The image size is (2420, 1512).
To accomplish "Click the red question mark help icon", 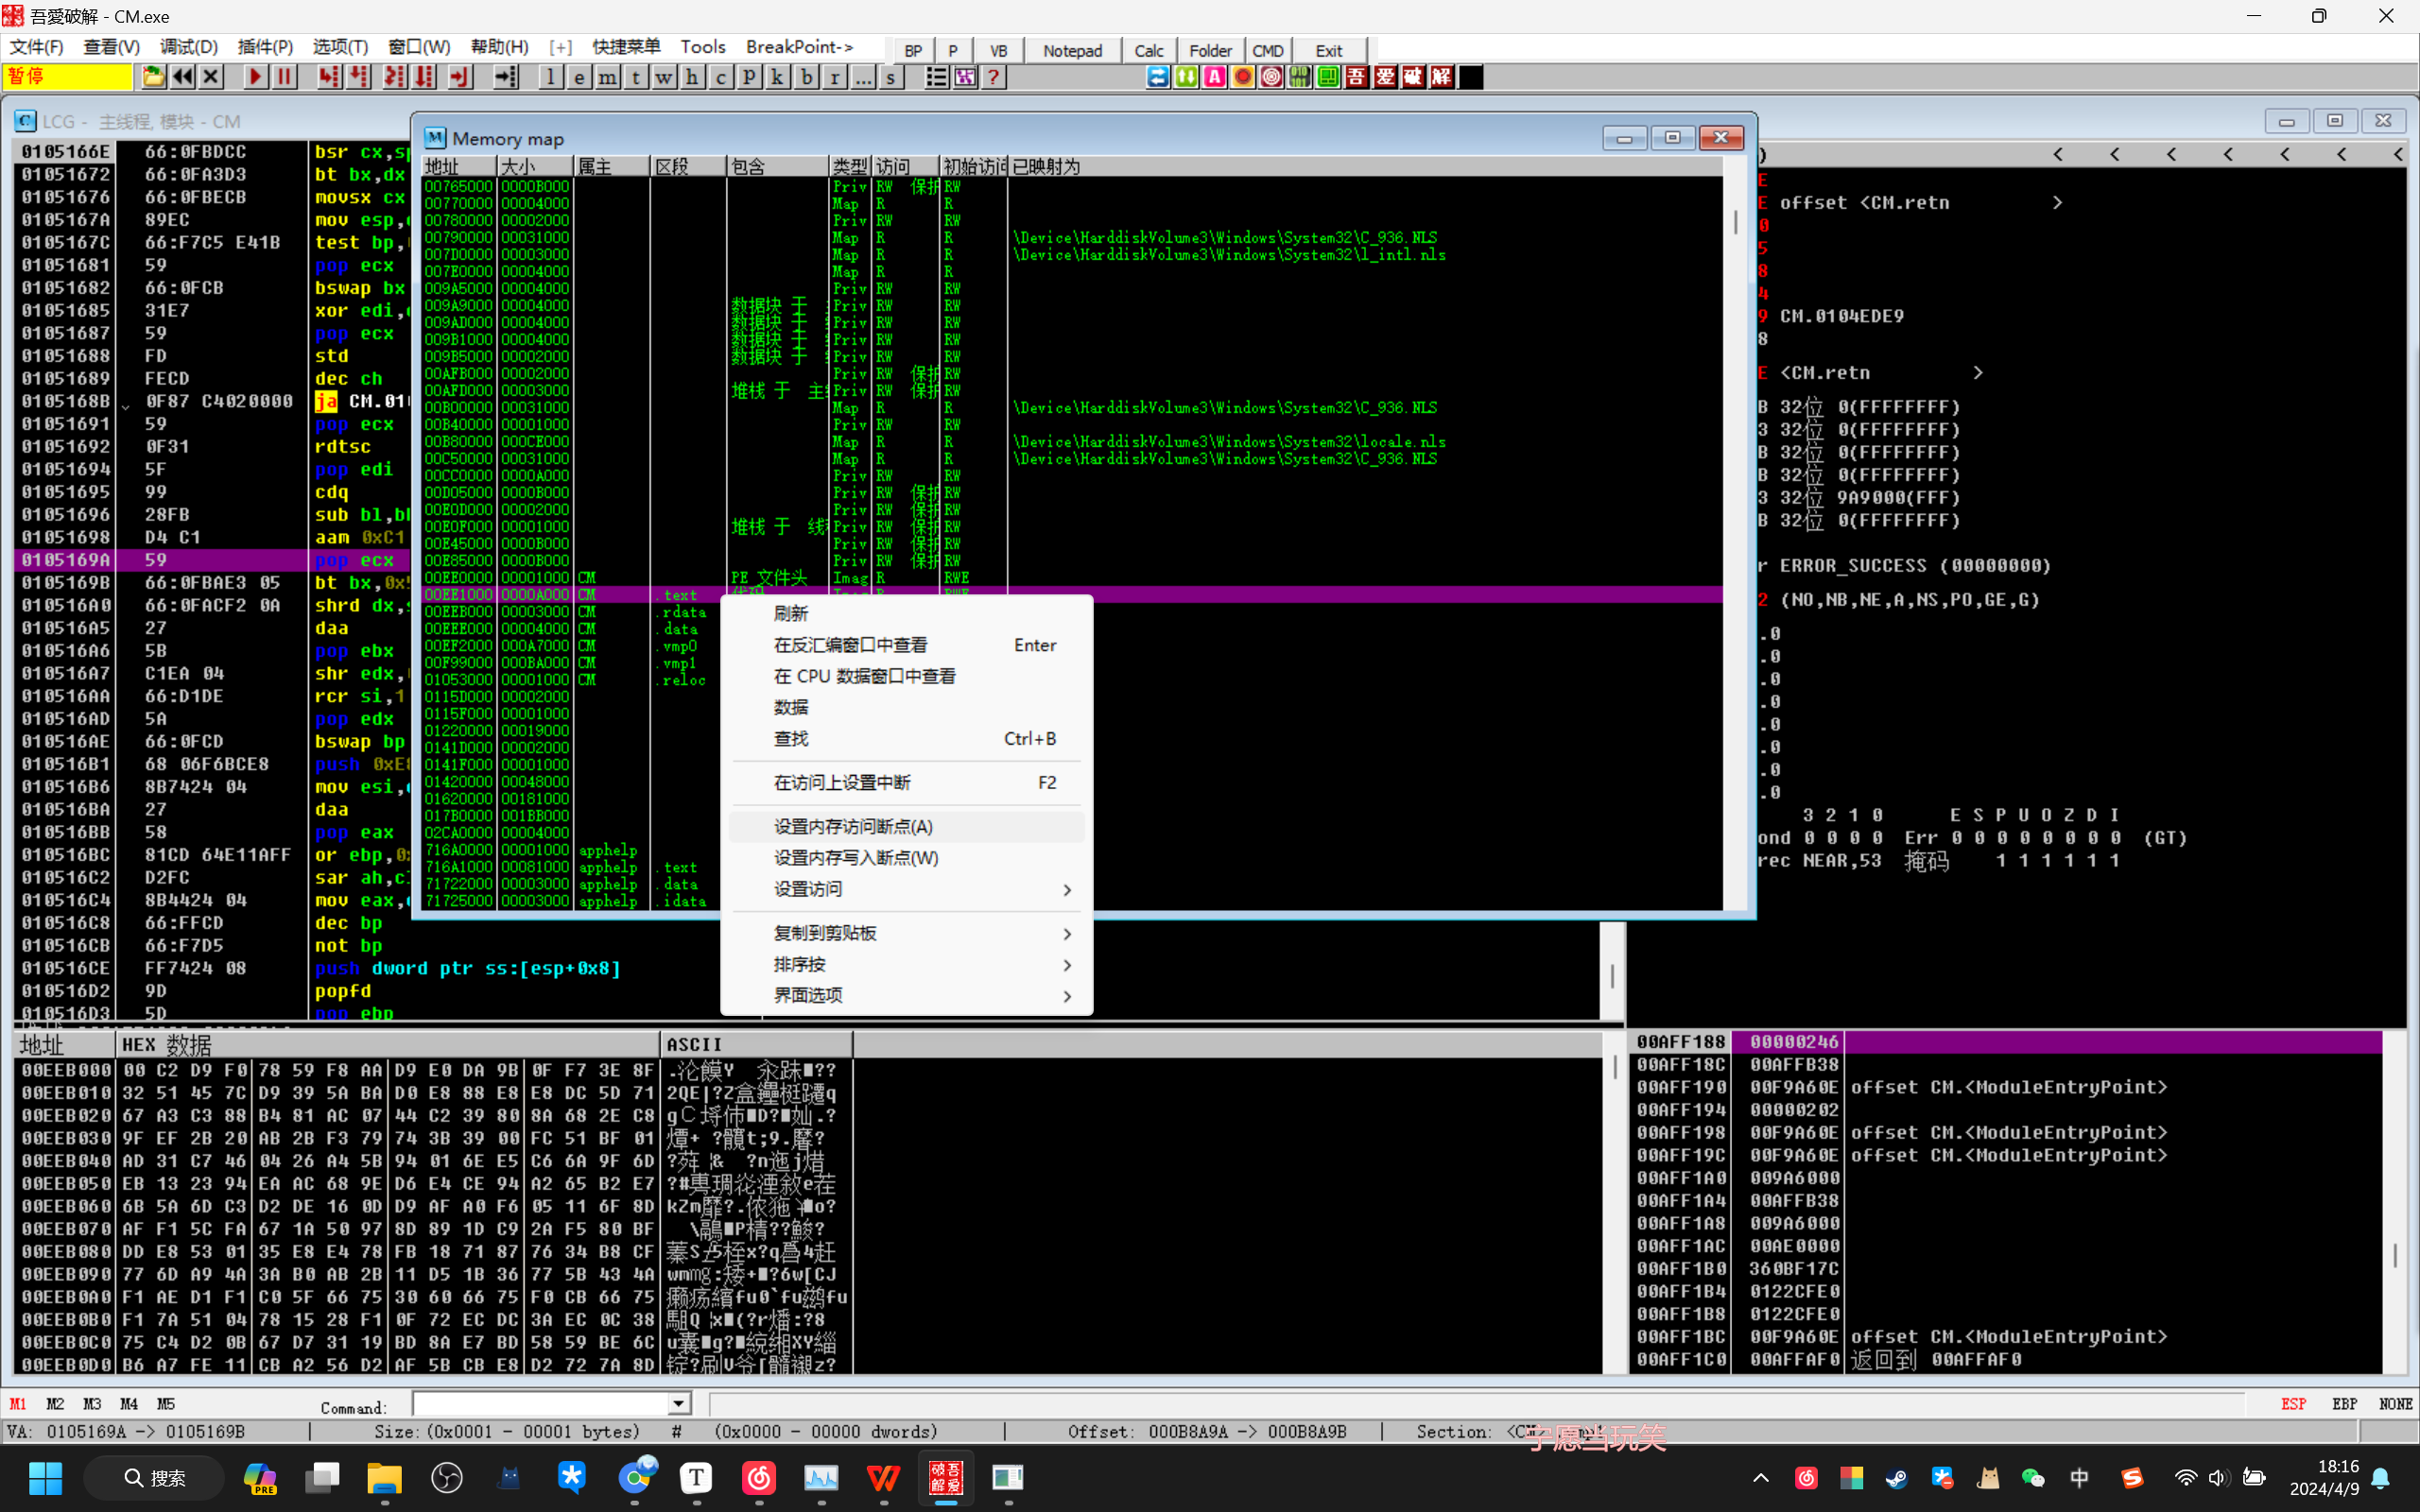I will pyautogui.click(x=993, y=77).
